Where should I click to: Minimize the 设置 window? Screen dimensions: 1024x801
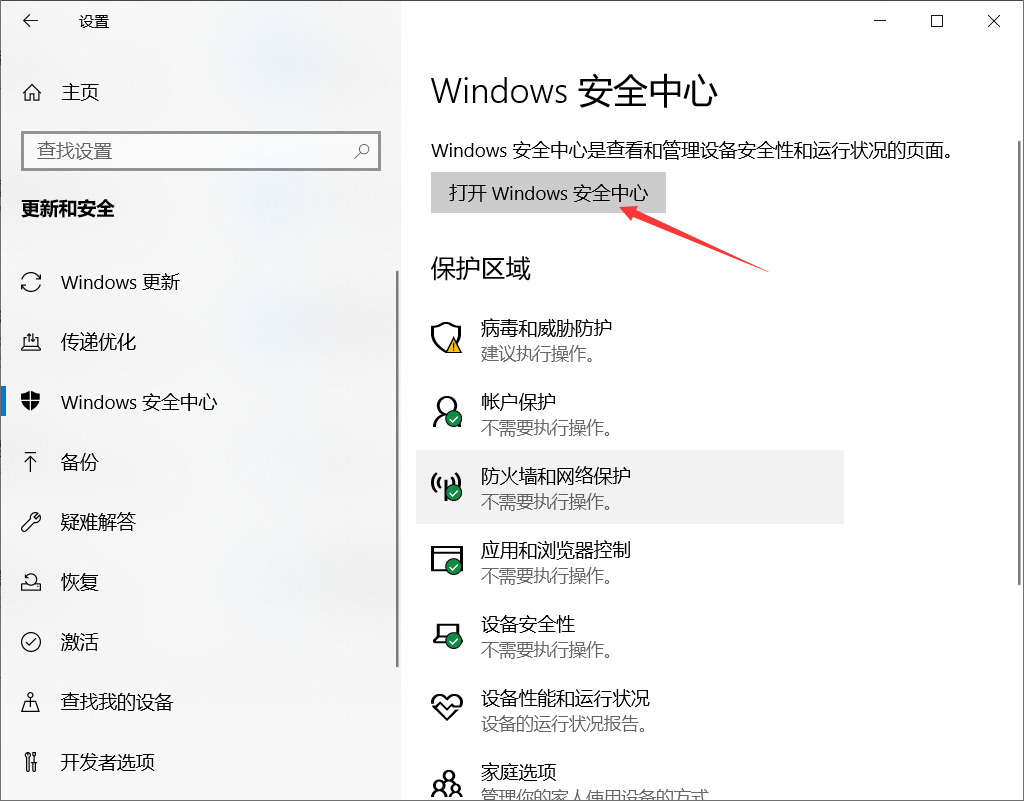[x=880, y=21]
